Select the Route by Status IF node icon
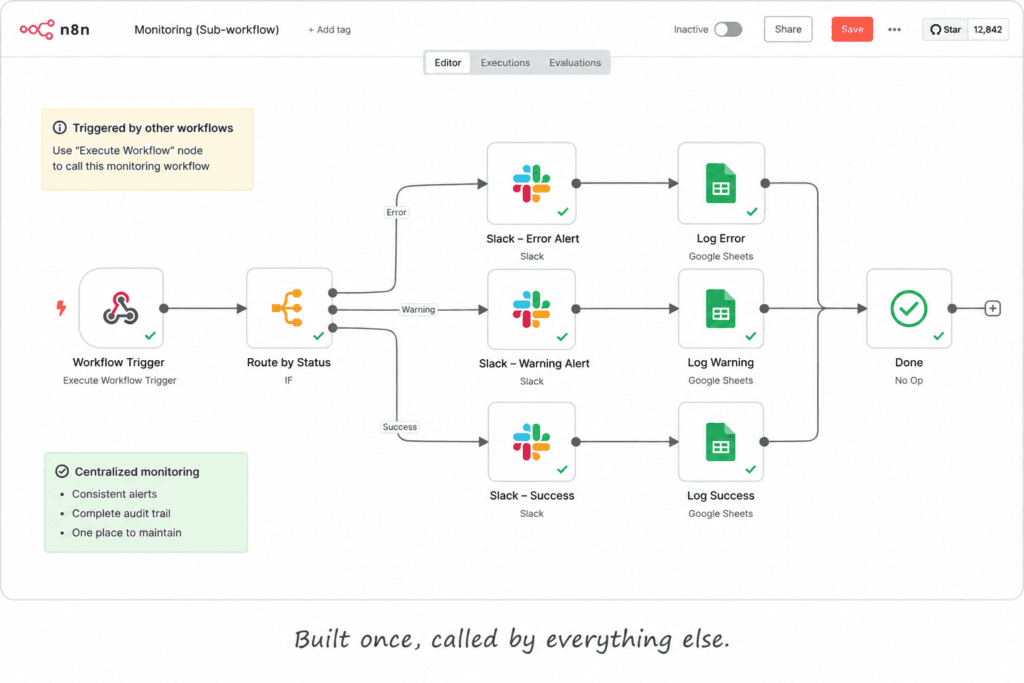Screen dimensions: 1024x683 tap(287, 308)
